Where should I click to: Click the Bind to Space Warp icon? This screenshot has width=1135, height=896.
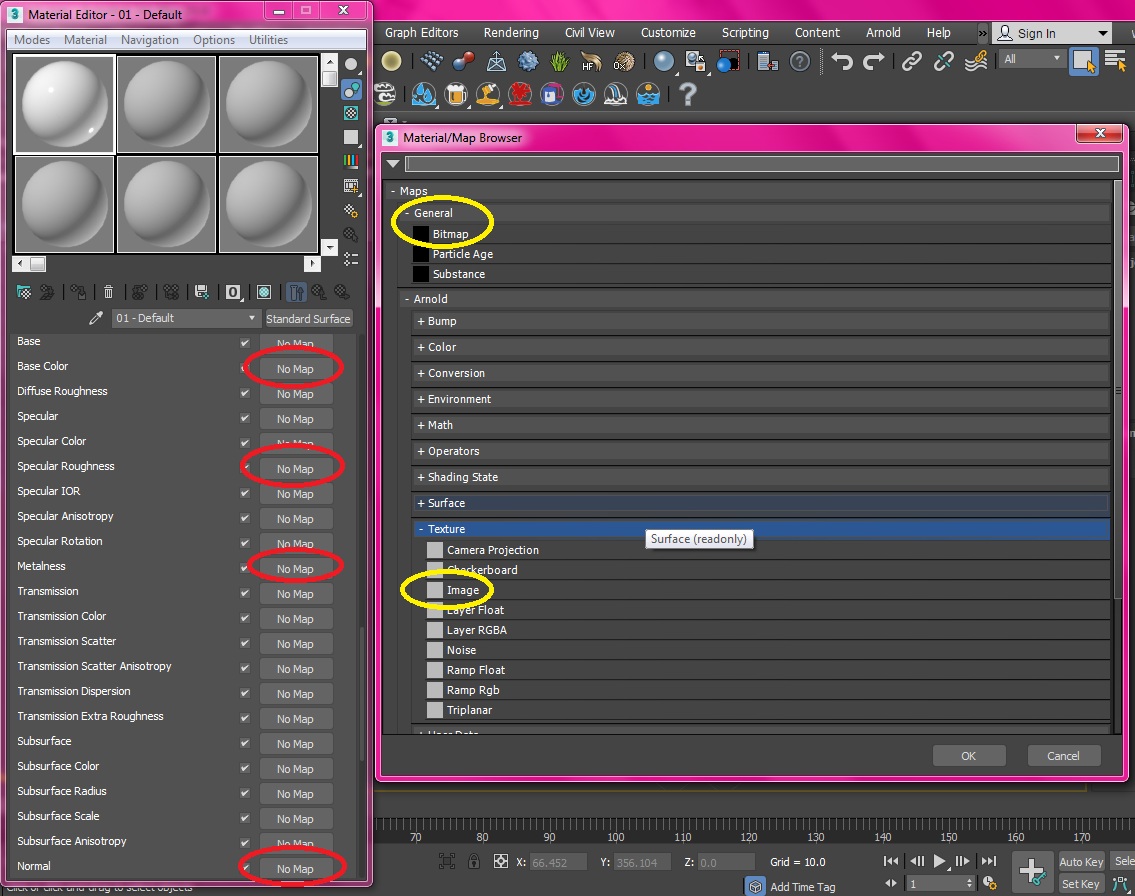976,62
